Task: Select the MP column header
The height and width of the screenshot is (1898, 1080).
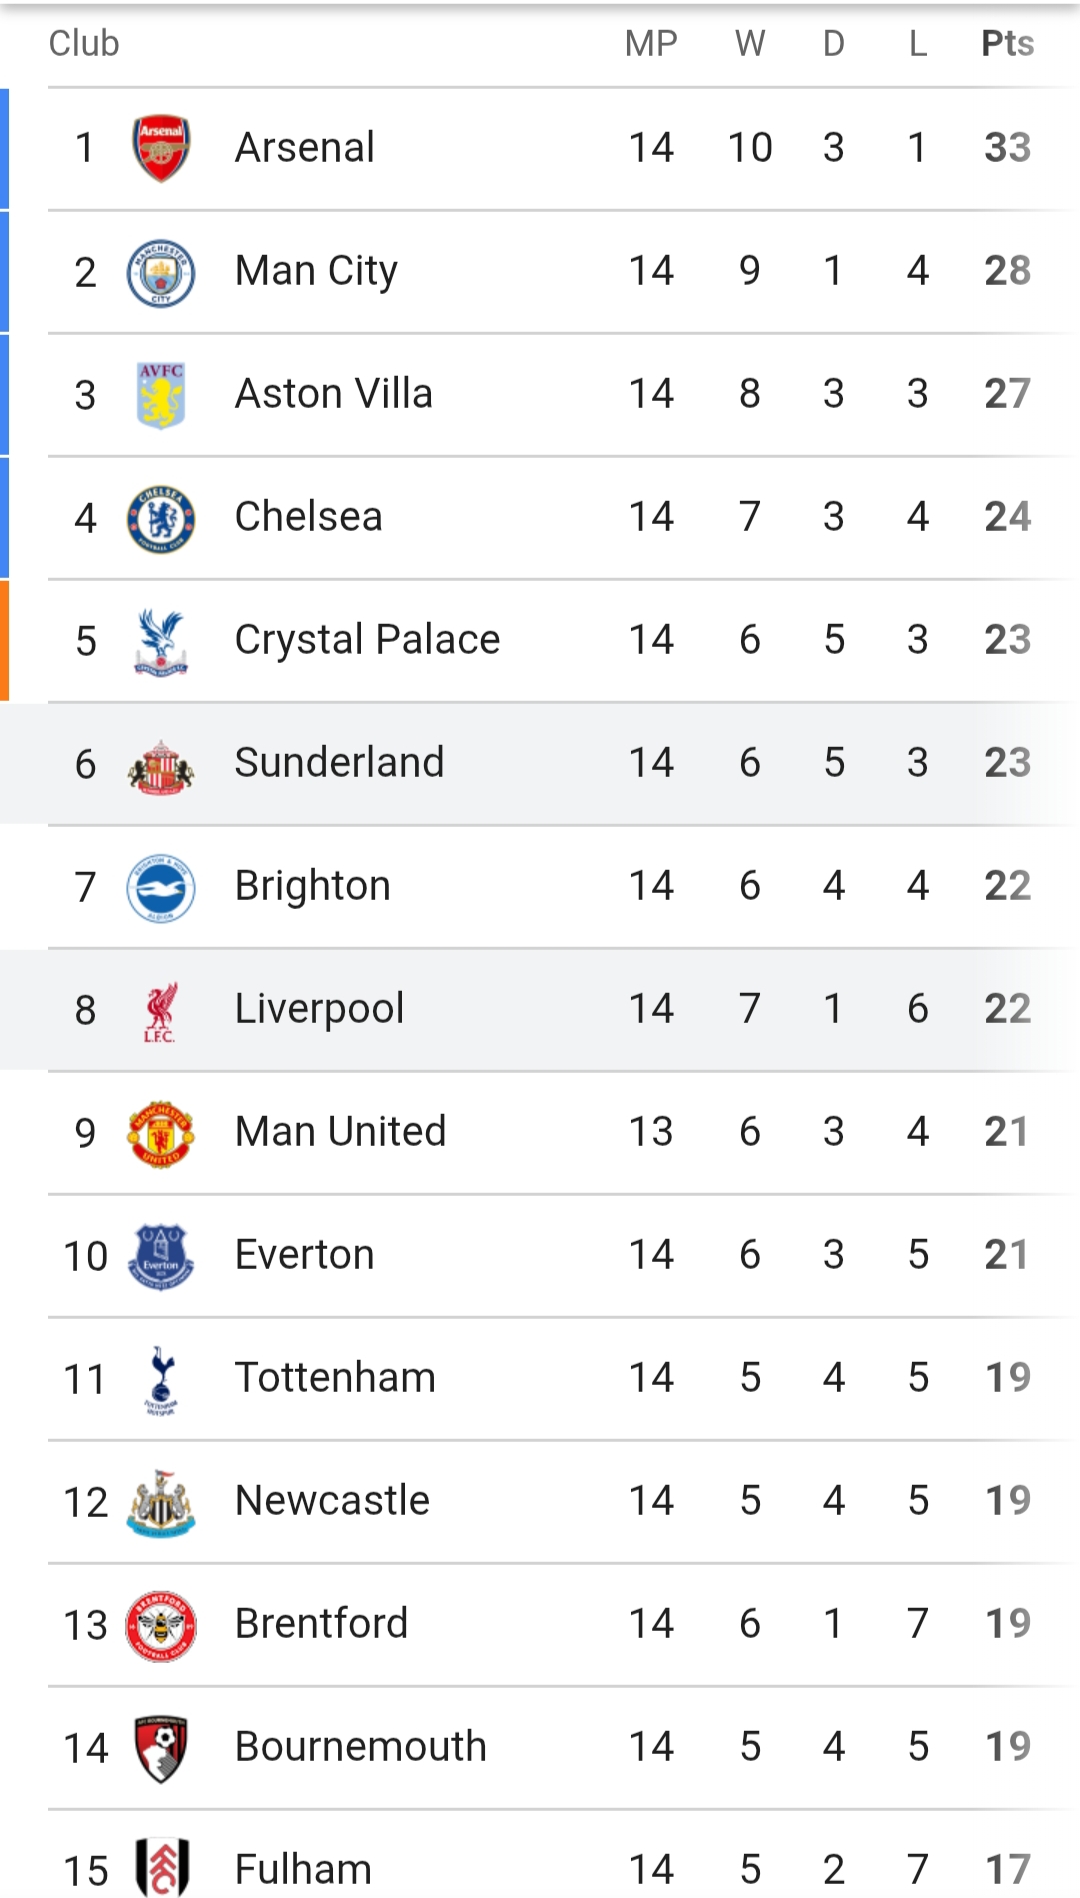Action: click(651, 43)
